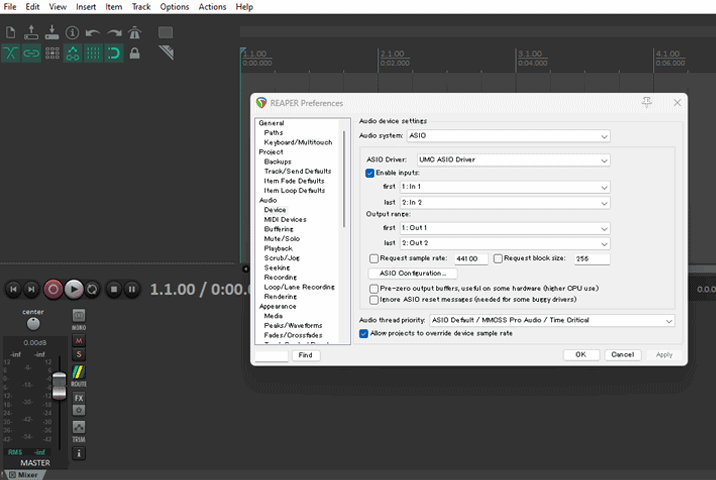
Task: Open the File menu
Action: 10,7
